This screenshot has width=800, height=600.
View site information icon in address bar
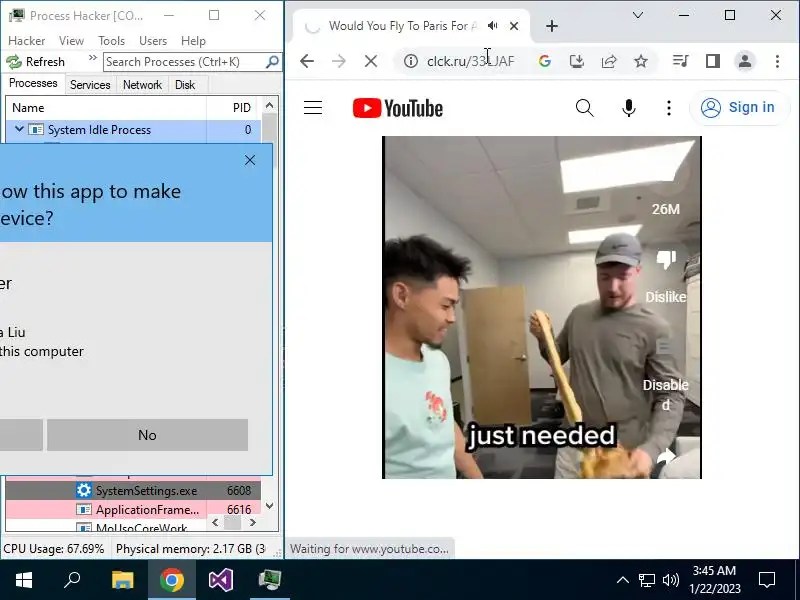(x=411, y=61)
